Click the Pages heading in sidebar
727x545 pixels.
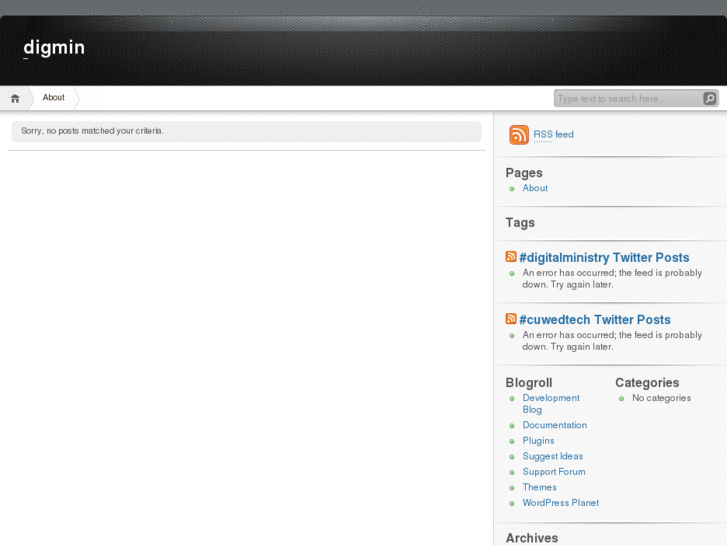(x=524, y=173)
